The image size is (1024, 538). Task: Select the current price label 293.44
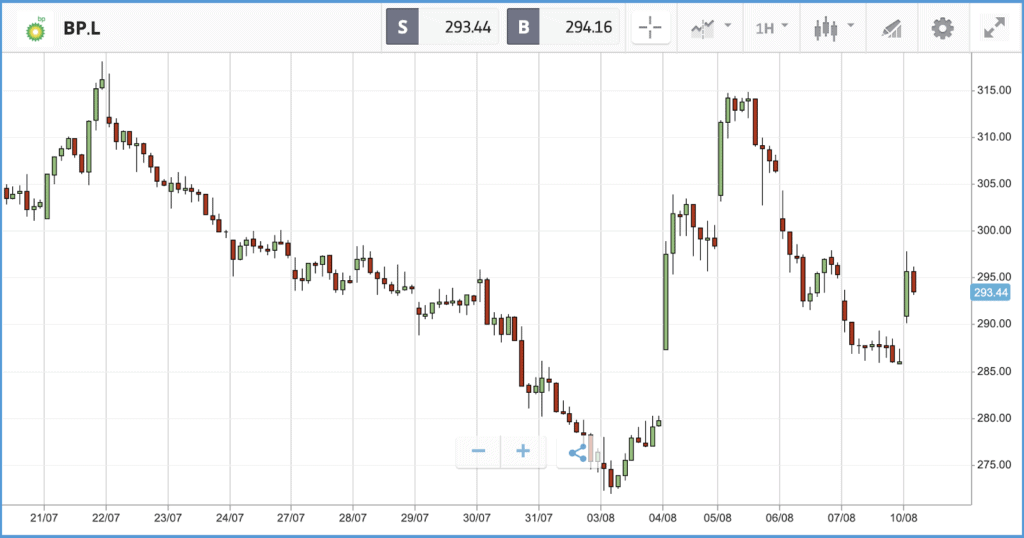coord(991,293)
